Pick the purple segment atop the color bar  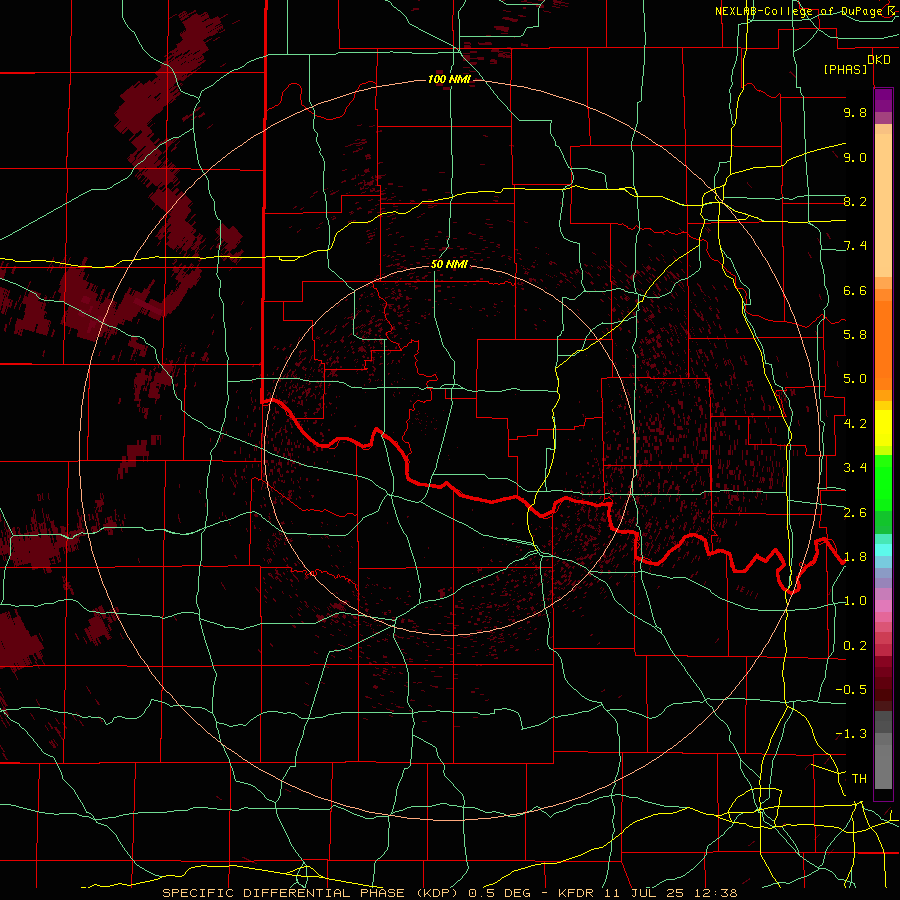(883, 100)
